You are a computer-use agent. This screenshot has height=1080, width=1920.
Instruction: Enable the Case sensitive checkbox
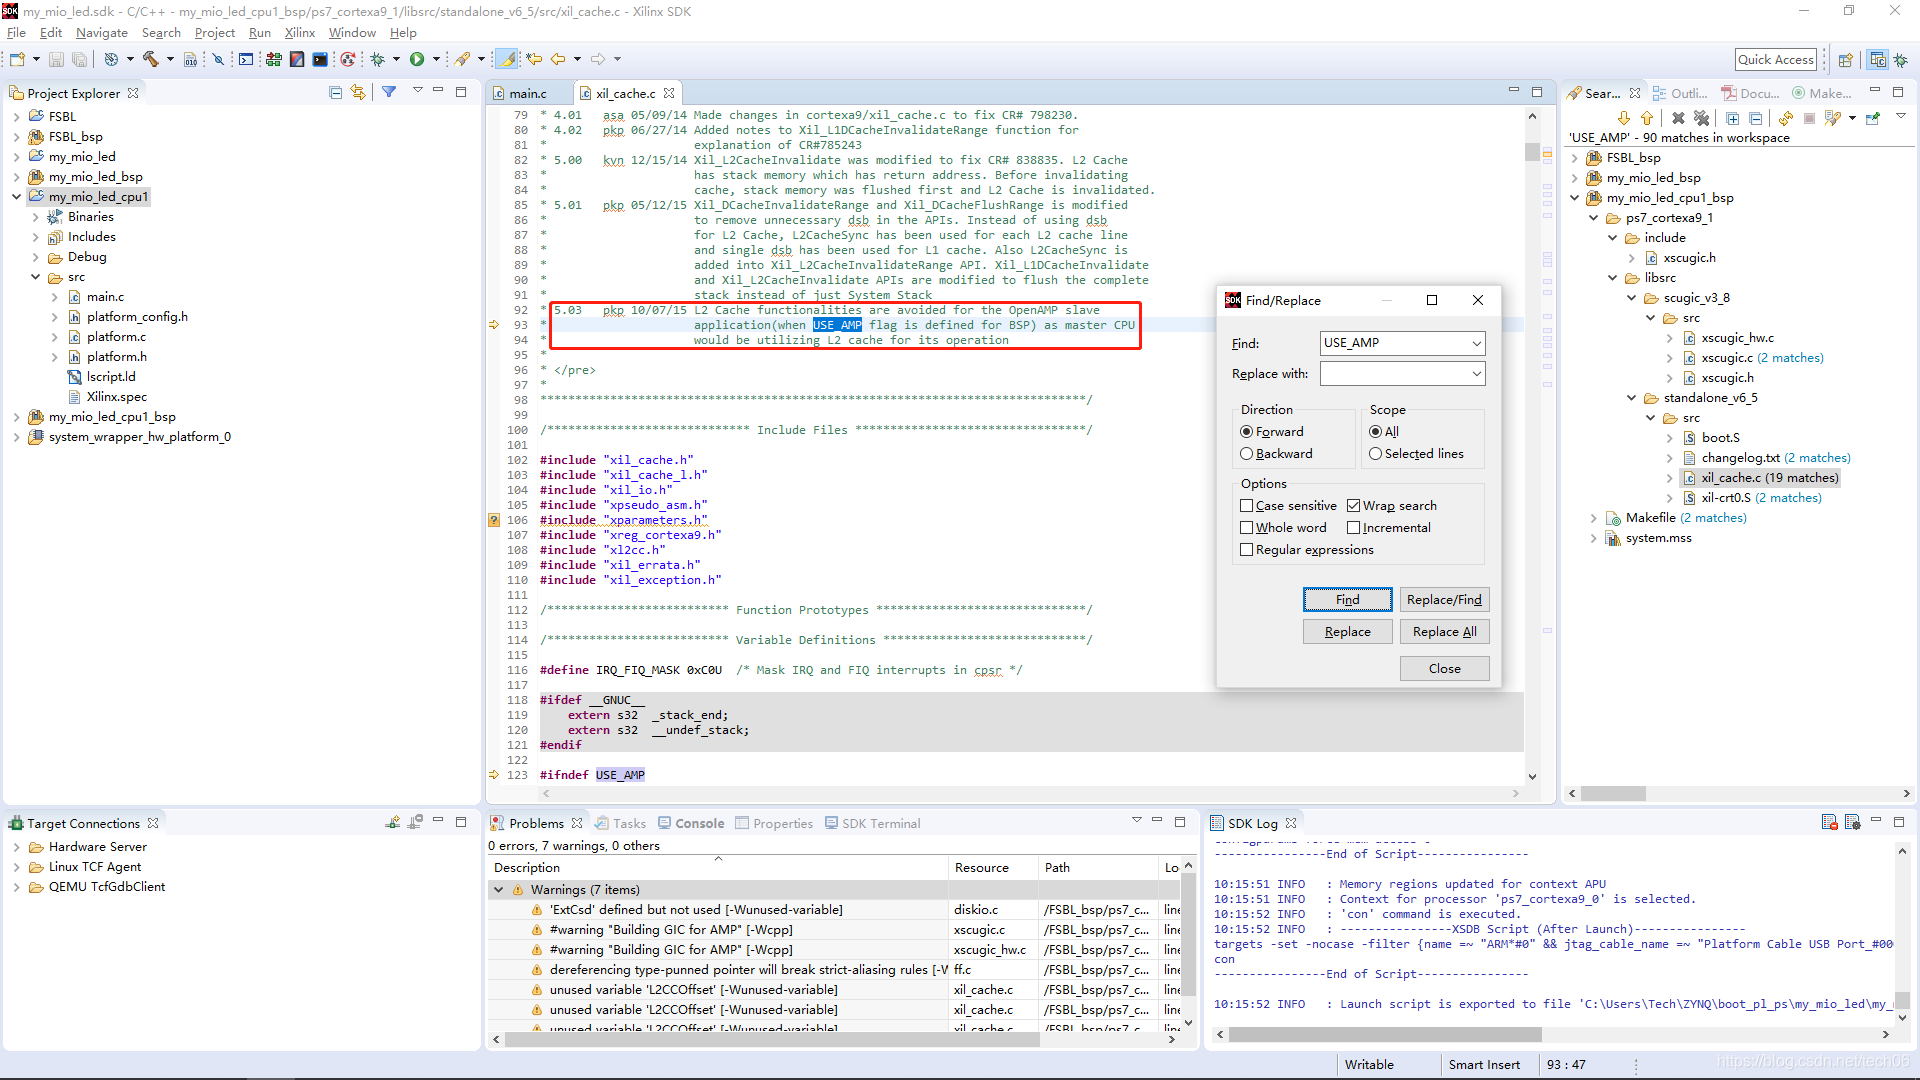pos(1247,506)
